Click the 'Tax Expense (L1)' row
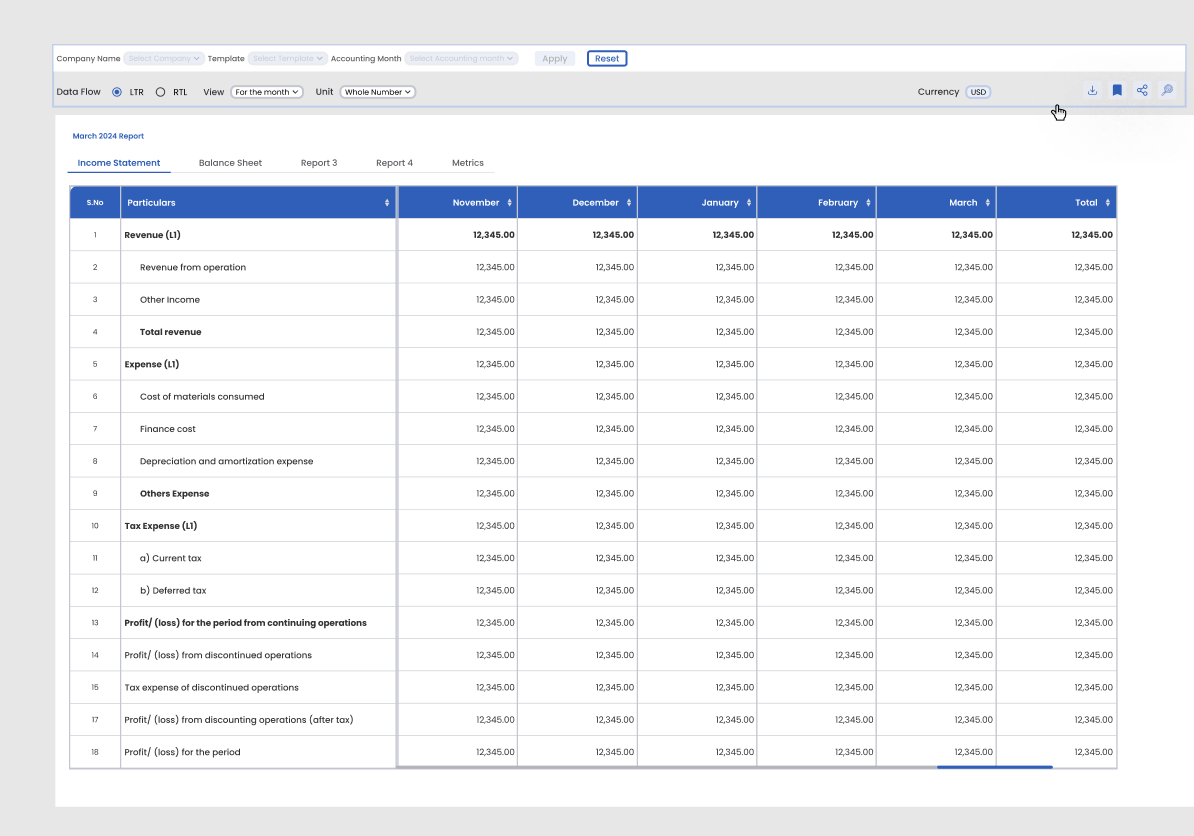 pos(161,526)
